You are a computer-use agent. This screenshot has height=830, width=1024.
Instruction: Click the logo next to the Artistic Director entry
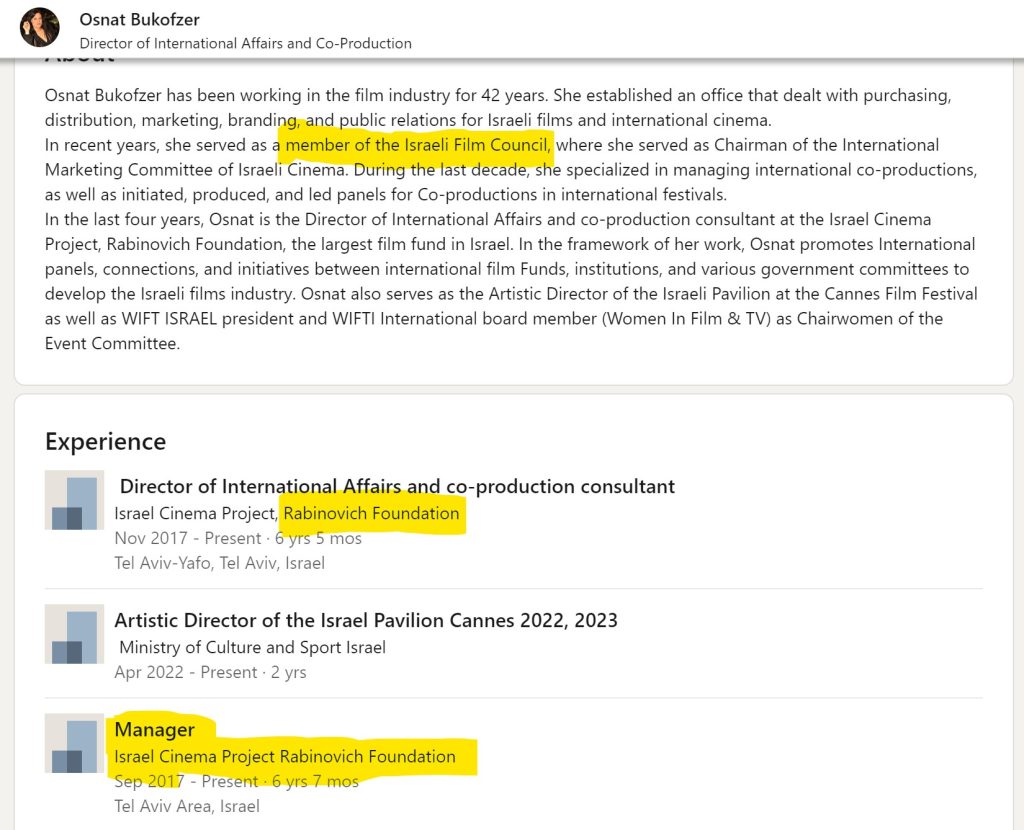(75, 634)
